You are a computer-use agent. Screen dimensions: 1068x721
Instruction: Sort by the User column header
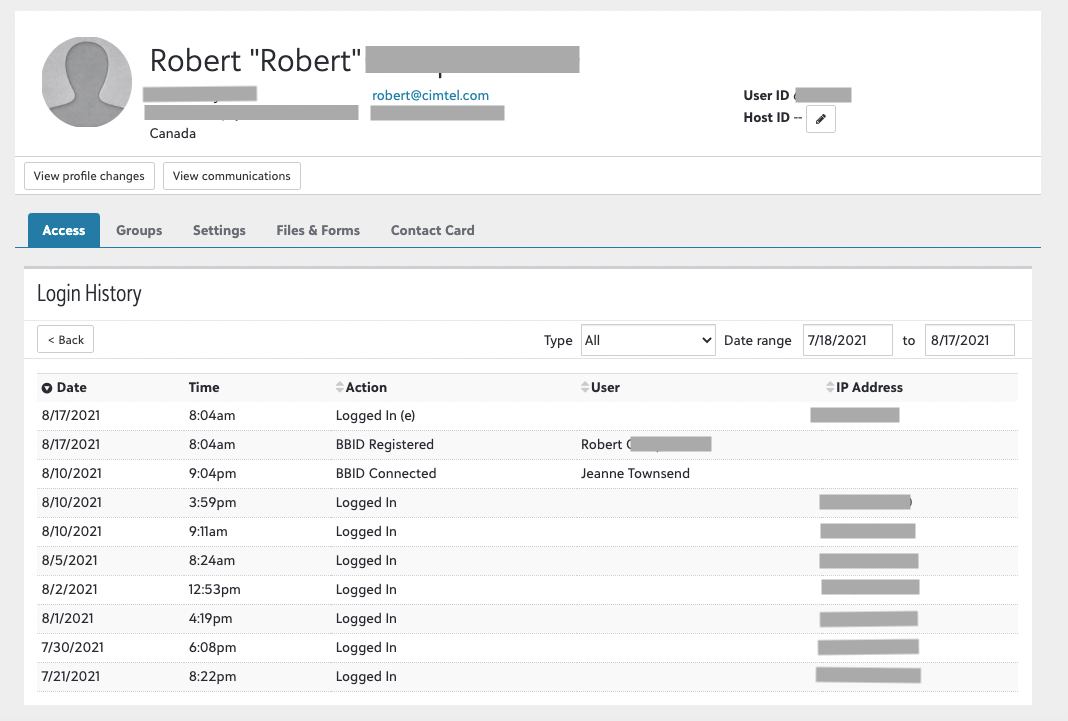604,388
